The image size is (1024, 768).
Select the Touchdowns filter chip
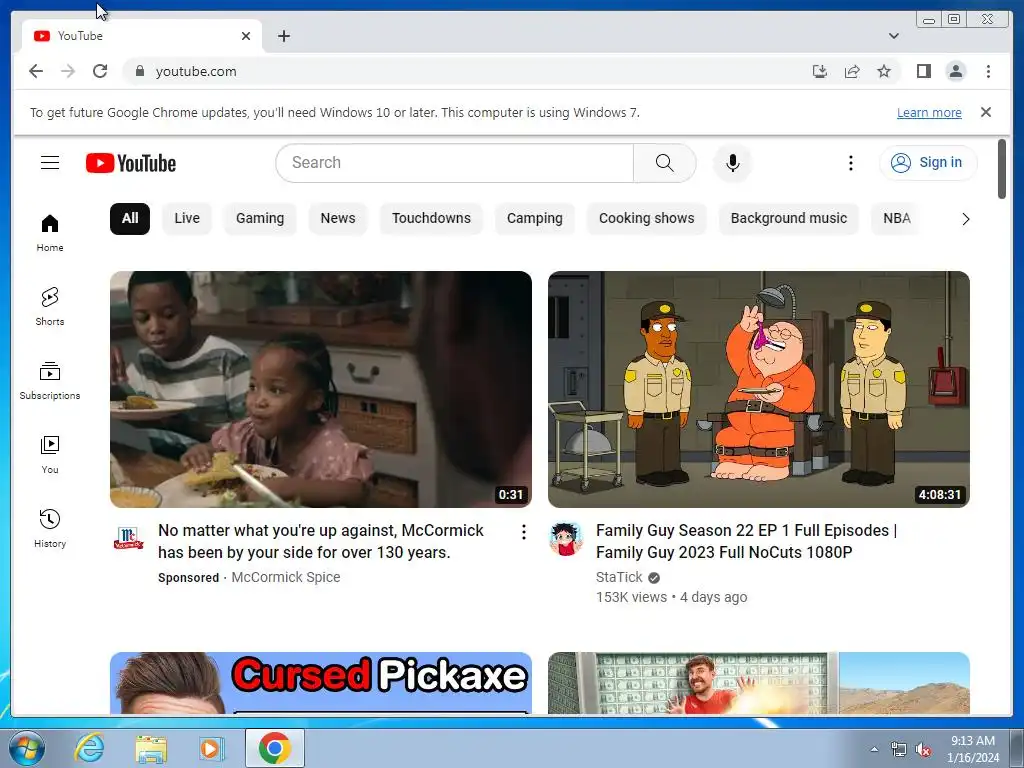pyautogui.click(x=431, y=218)
